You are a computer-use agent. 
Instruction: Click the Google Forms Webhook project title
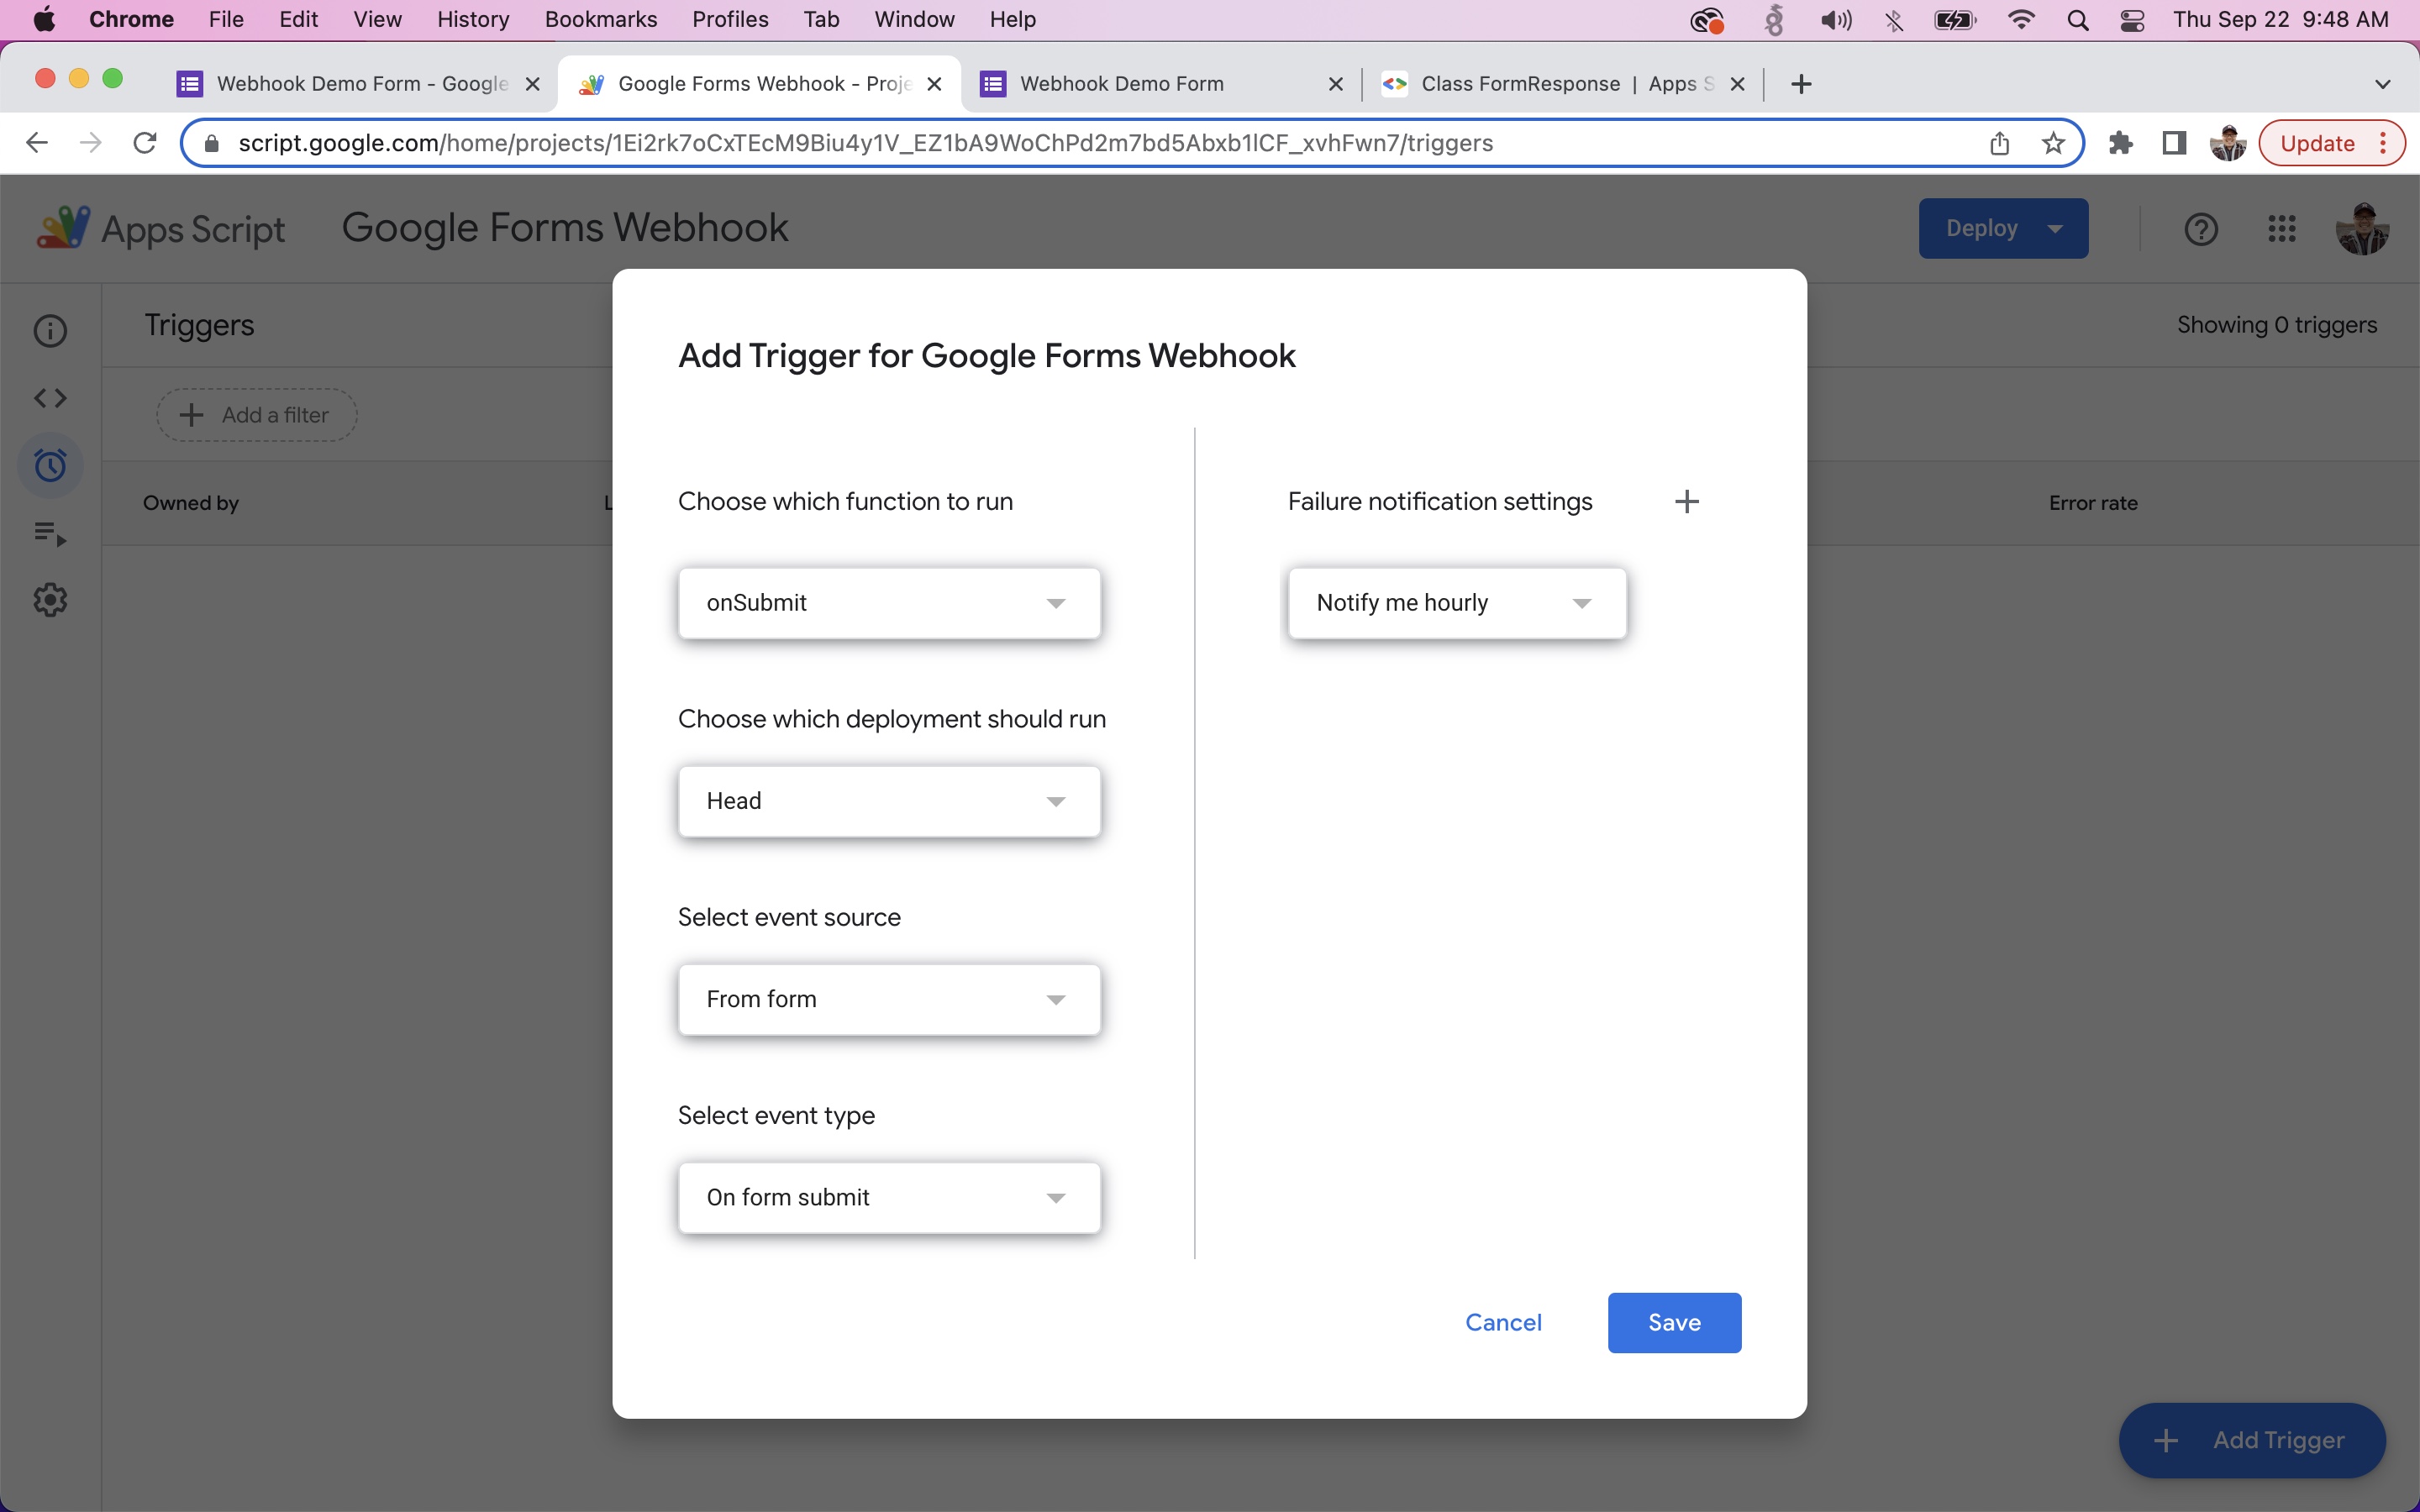tap(565, 228)
